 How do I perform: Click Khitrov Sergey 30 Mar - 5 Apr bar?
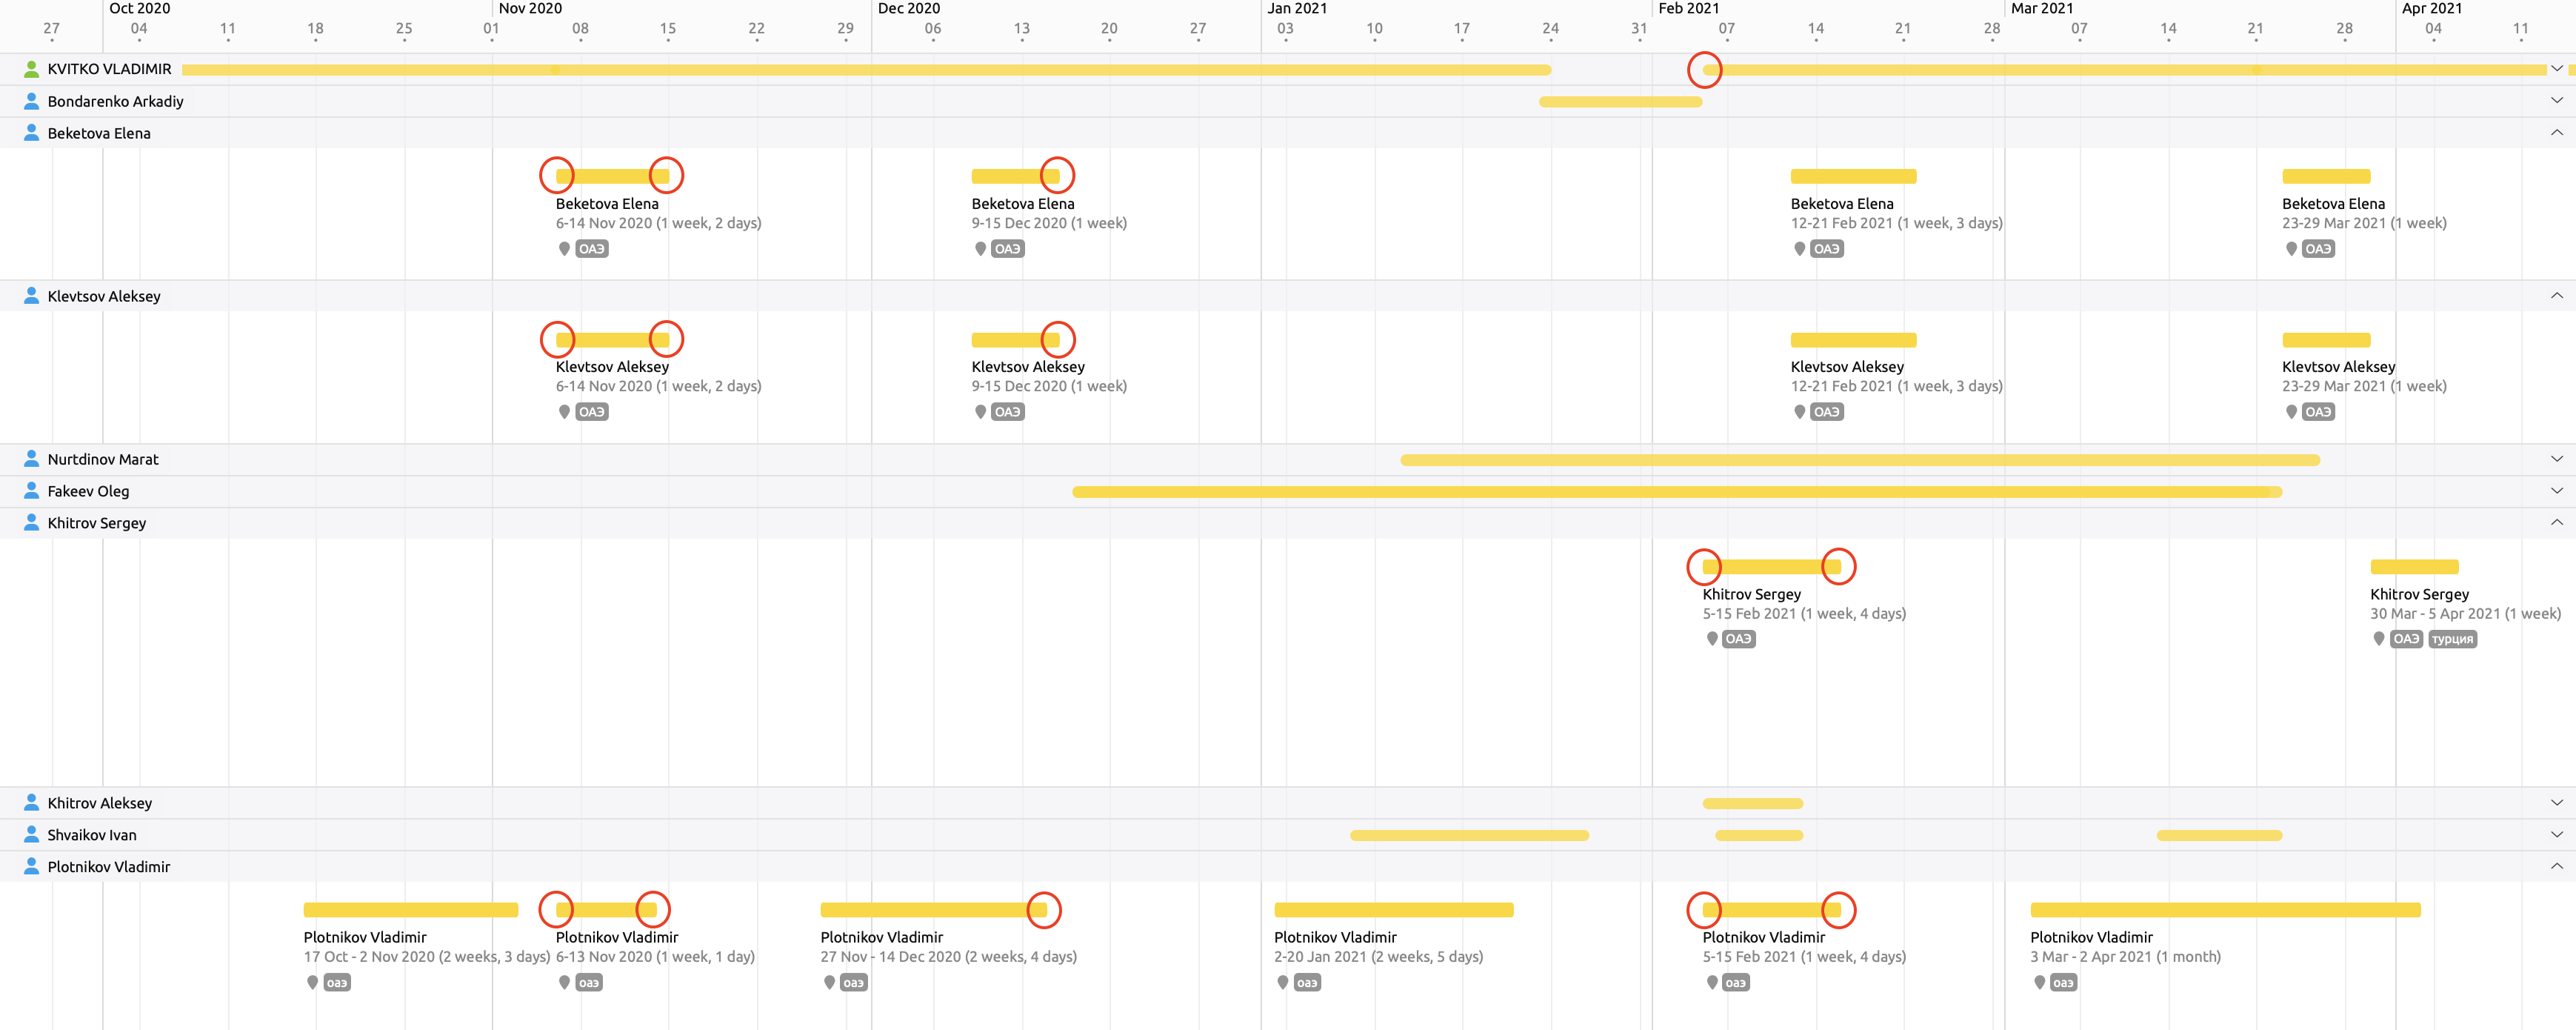click(x=2414, y=567)
